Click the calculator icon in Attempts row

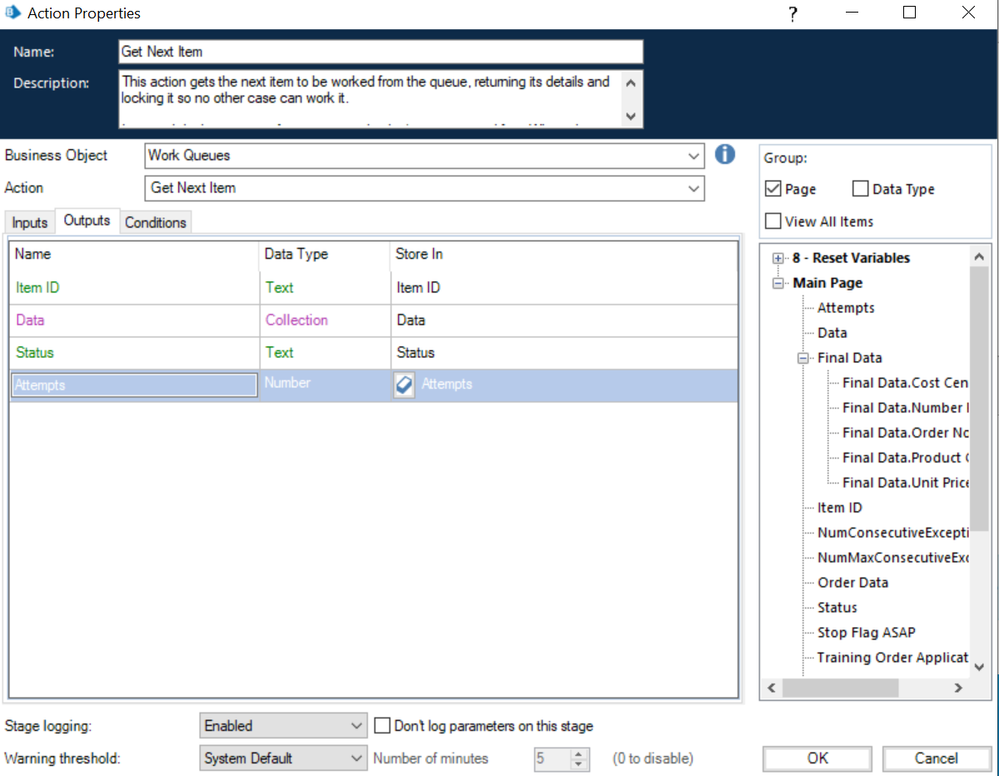point(404,385)
